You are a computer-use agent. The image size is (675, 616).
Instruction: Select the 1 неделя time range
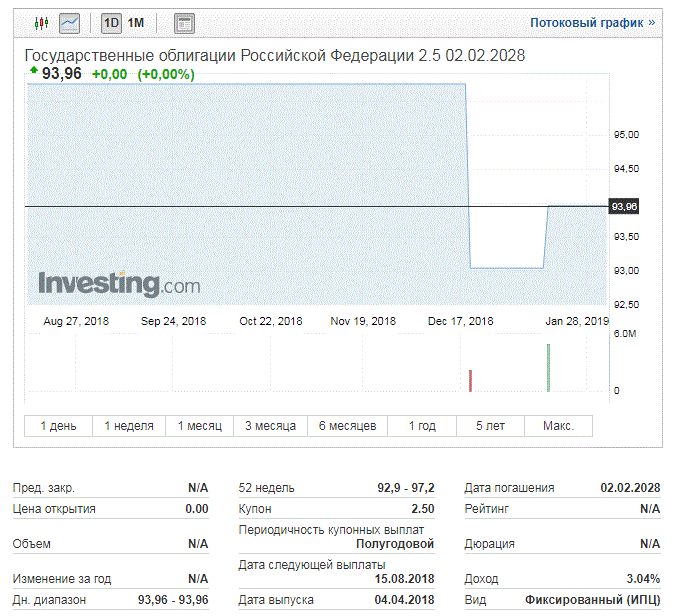(x=129, y=426)
